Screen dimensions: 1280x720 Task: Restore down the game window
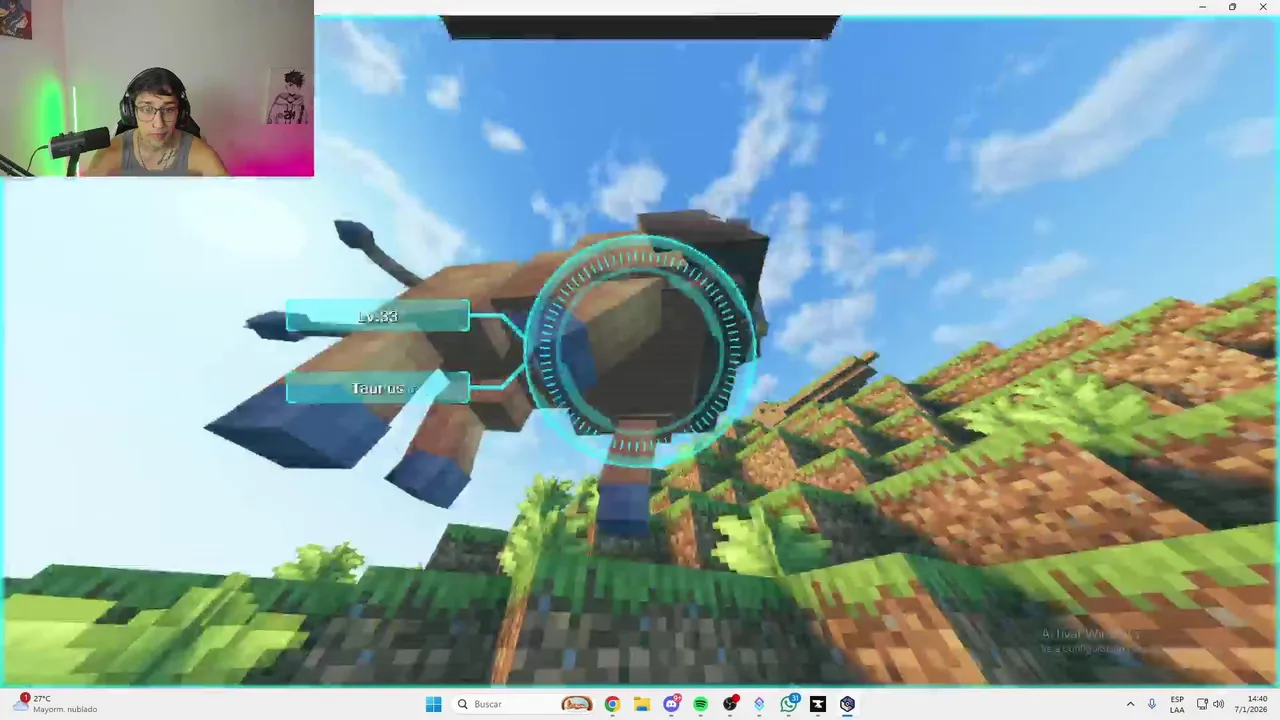[1232, 7]
